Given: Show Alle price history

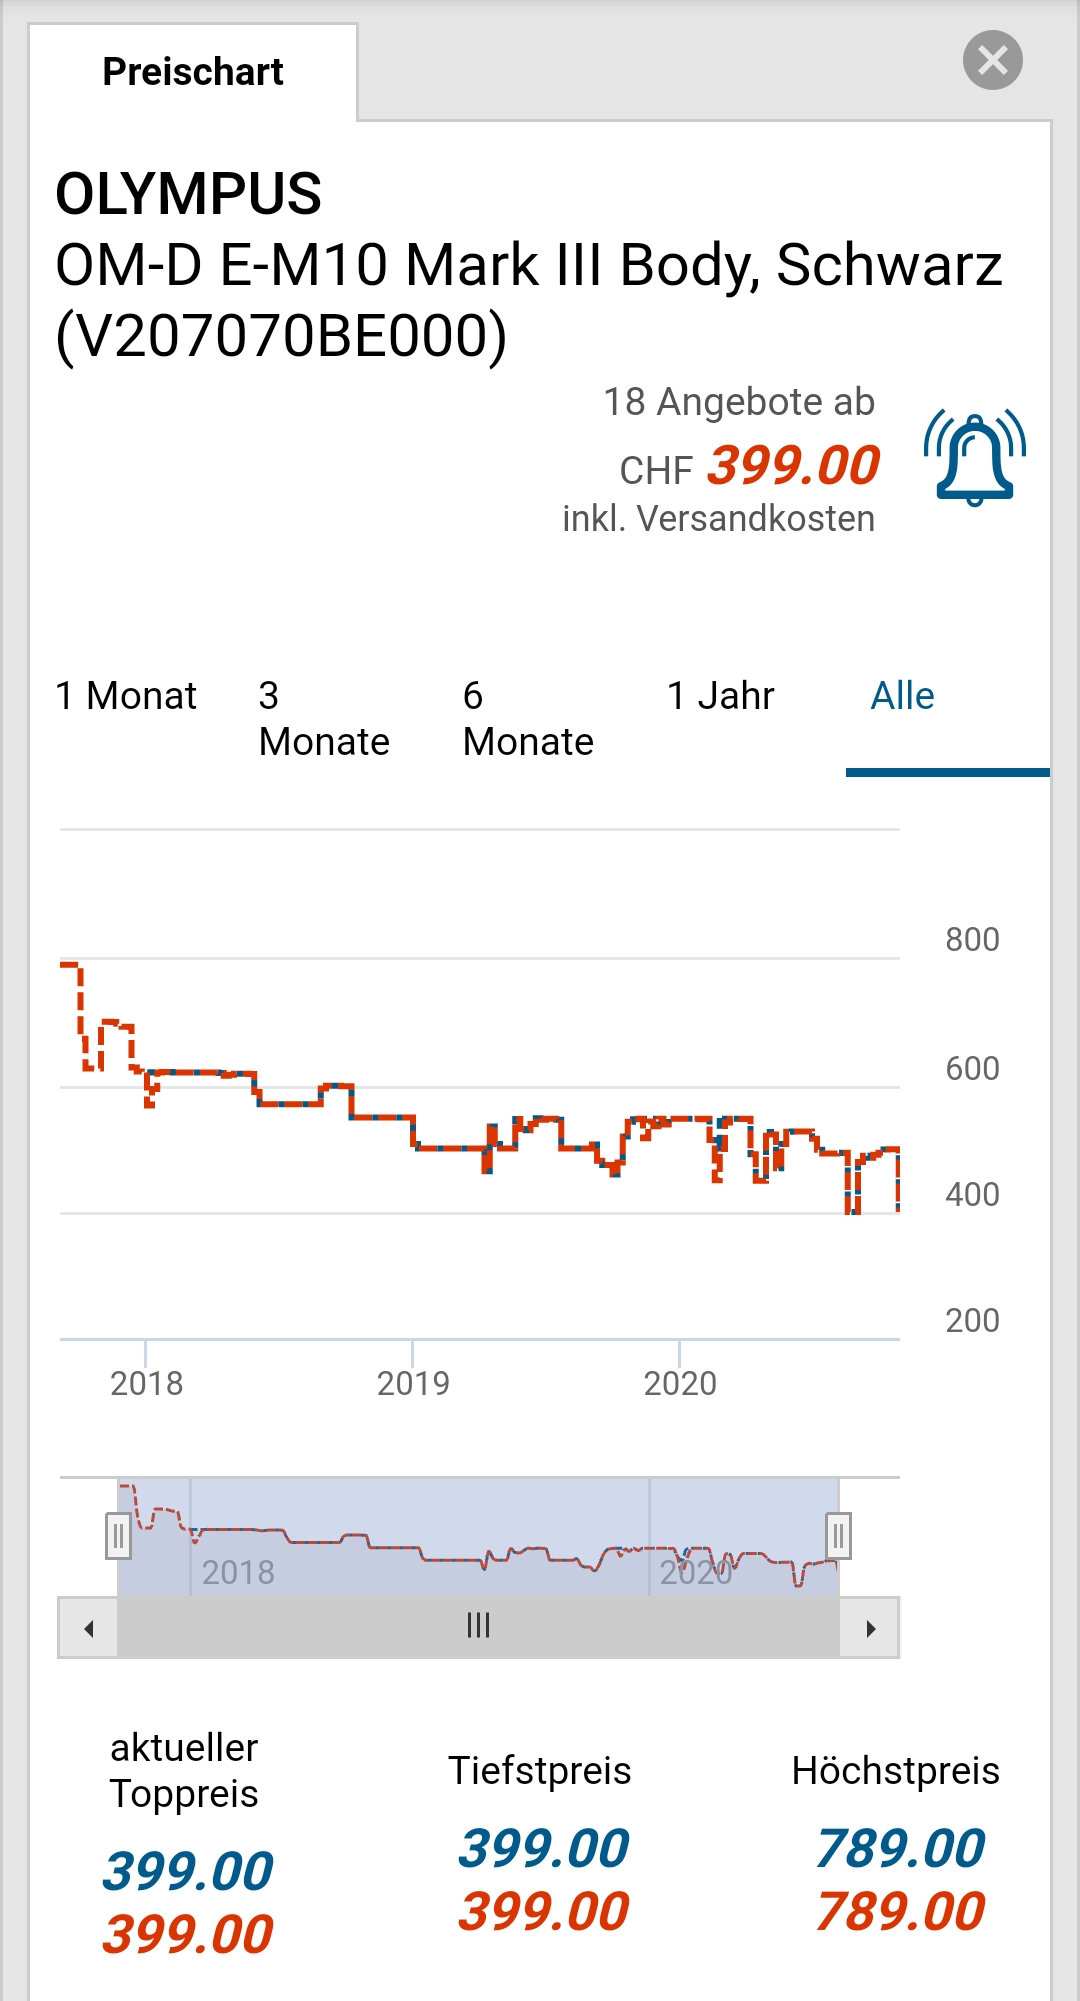Looking at the screenshot, I should click(902, 696).
